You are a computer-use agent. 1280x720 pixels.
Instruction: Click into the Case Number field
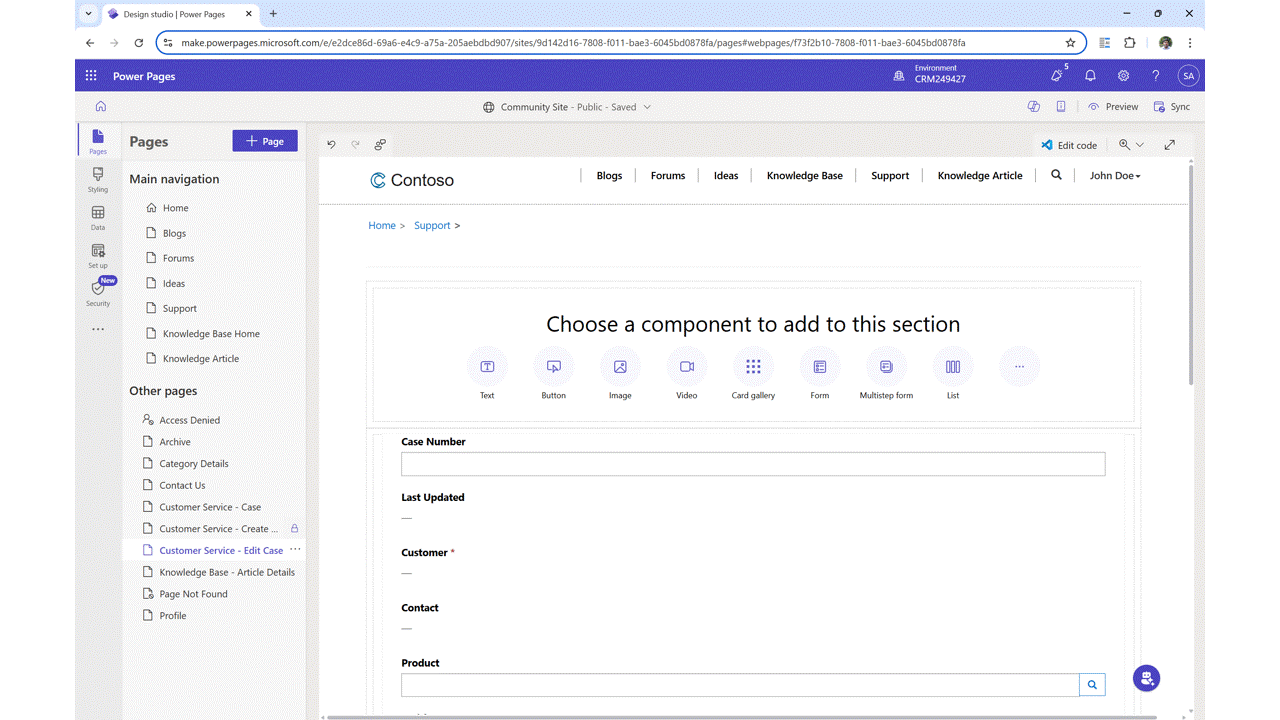coord(752,464)
